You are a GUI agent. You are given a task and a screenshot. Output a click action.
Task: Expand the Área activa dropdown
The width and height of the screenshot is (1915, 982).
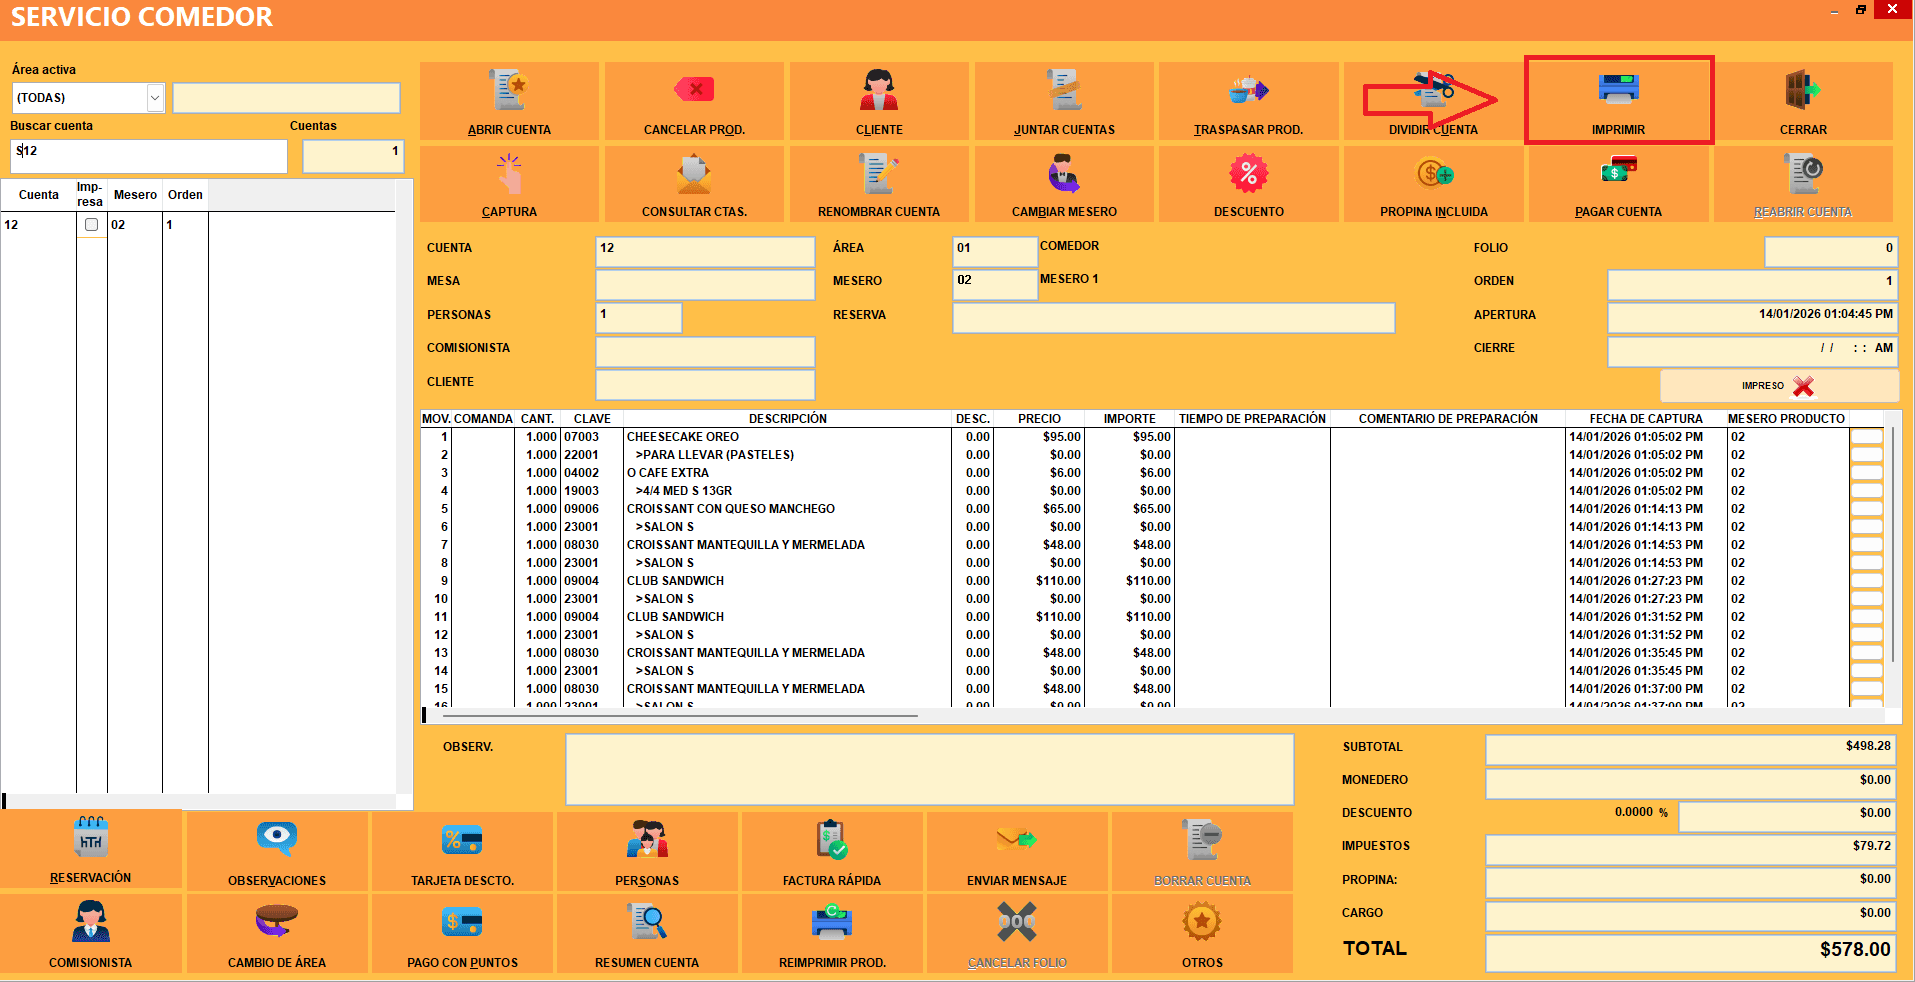tap(155, 98)
